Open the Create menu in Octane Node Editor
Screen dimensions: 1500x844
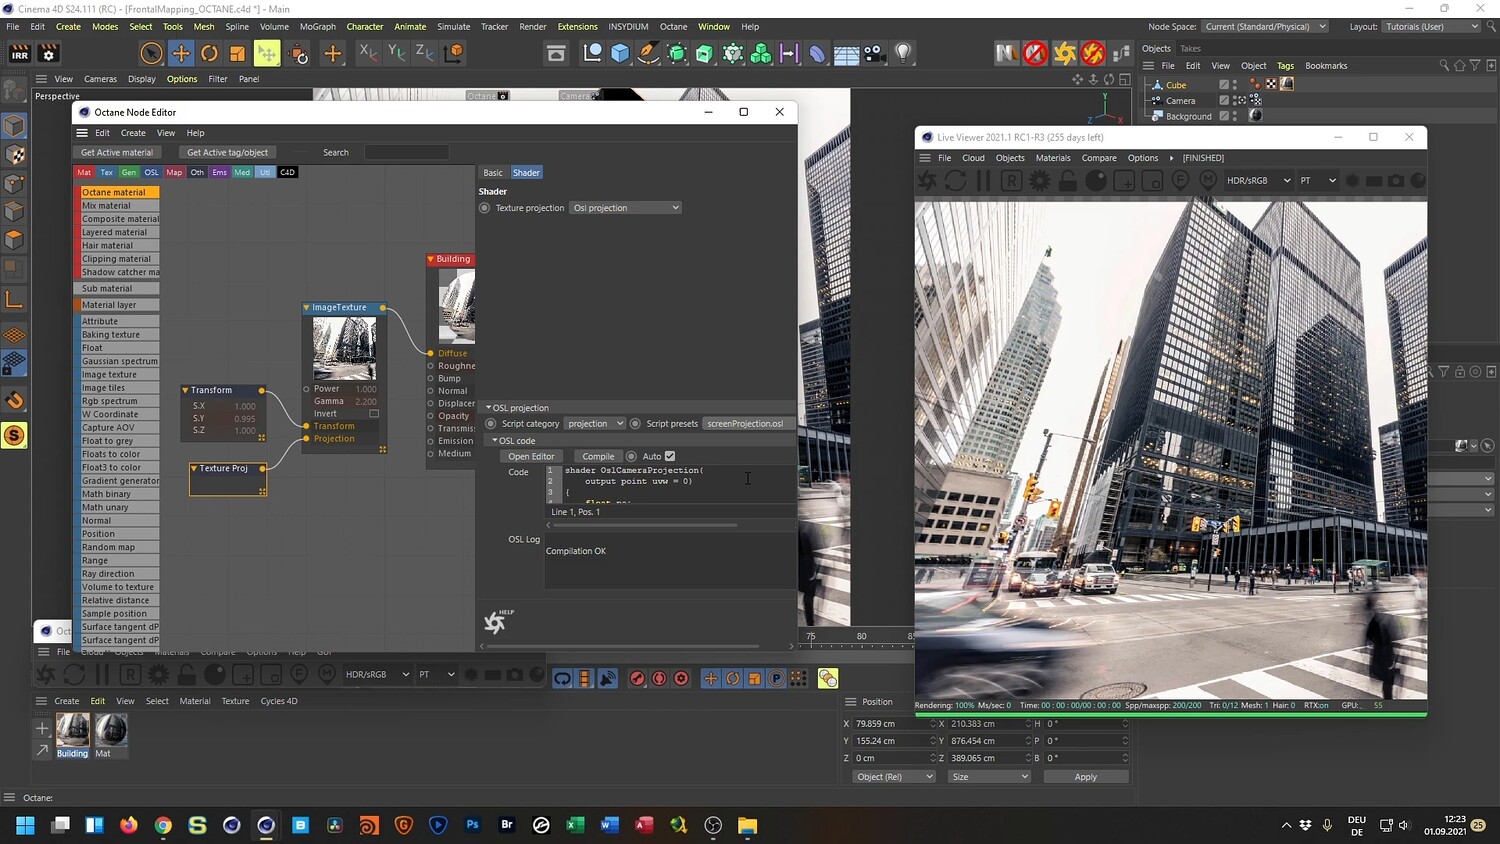[133, 133]
